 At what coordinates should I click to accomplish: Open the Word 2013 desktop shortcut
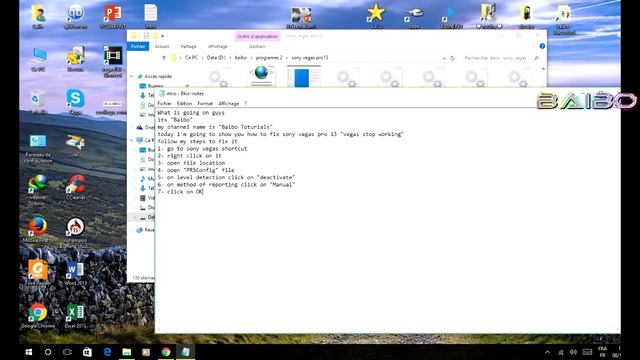point(76,273)
